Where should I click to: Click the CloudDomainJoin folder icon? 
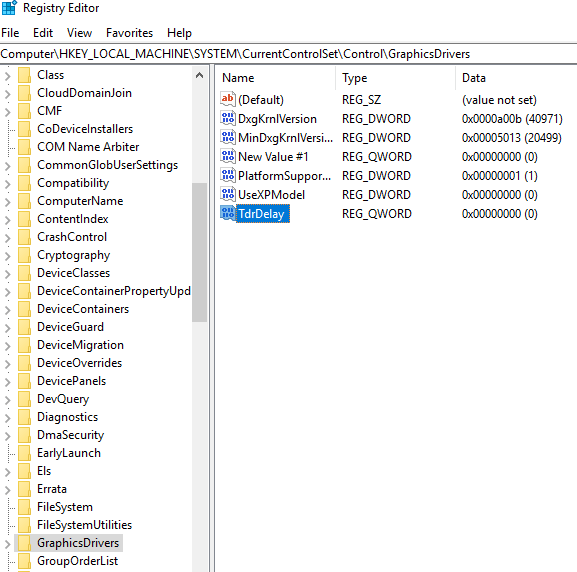25,93
